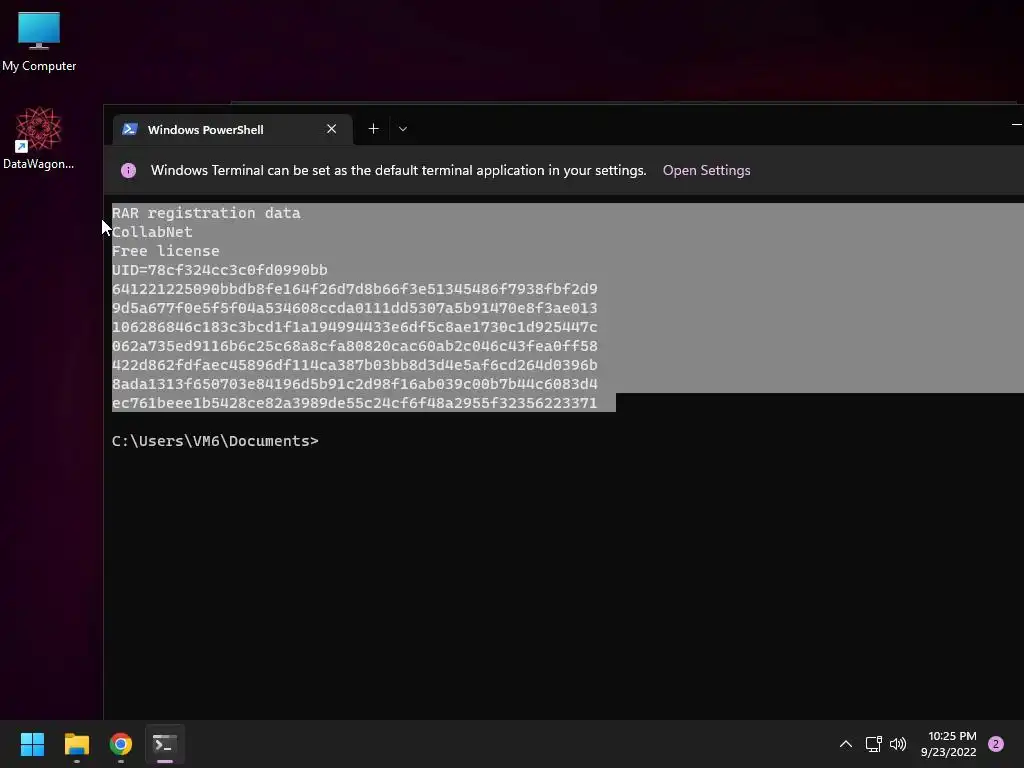Click the UID=78cf324cc3c0fd0990bb line
Viewport: 1024px width, 768px height.
(x=219, y=270)
